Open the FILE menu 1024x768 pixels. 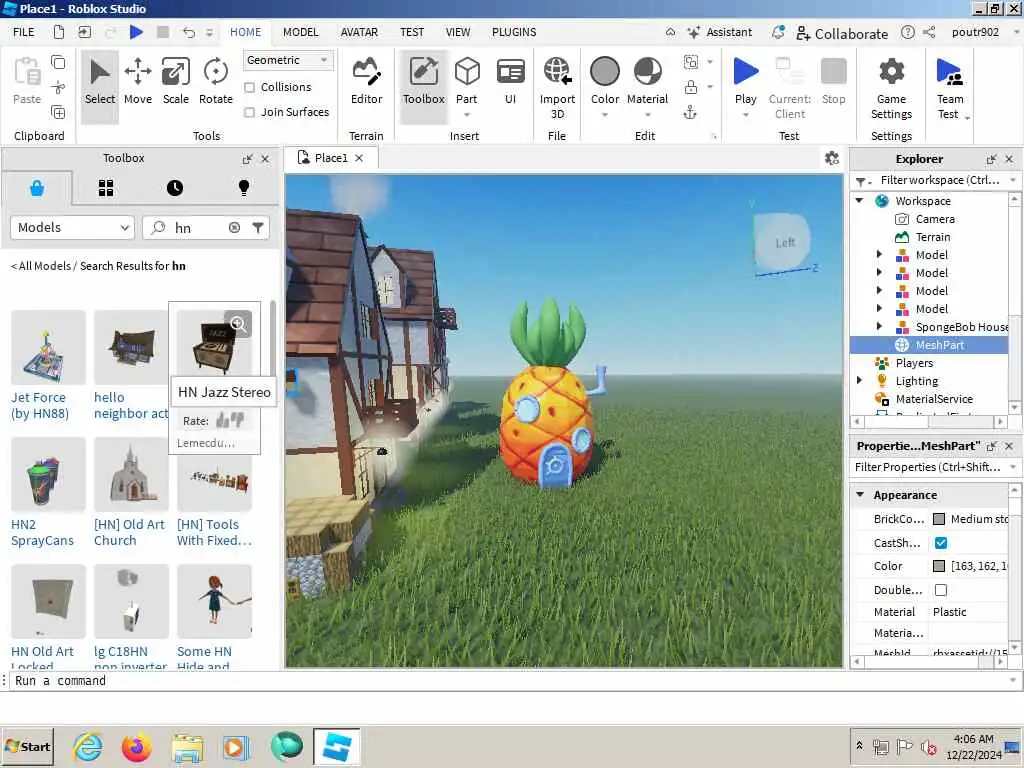click(x=24, y=32)
